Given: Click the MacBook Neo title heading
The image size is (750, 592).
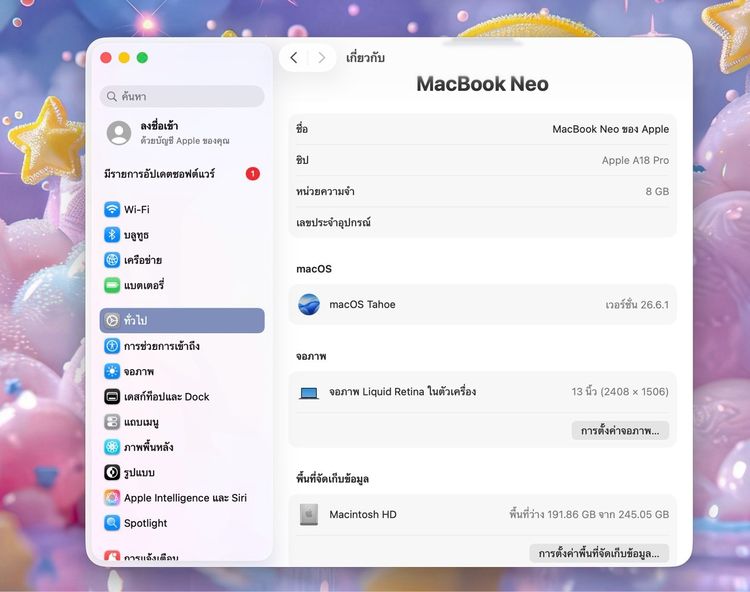Looking at the screenshot, I should pos(482,84).
